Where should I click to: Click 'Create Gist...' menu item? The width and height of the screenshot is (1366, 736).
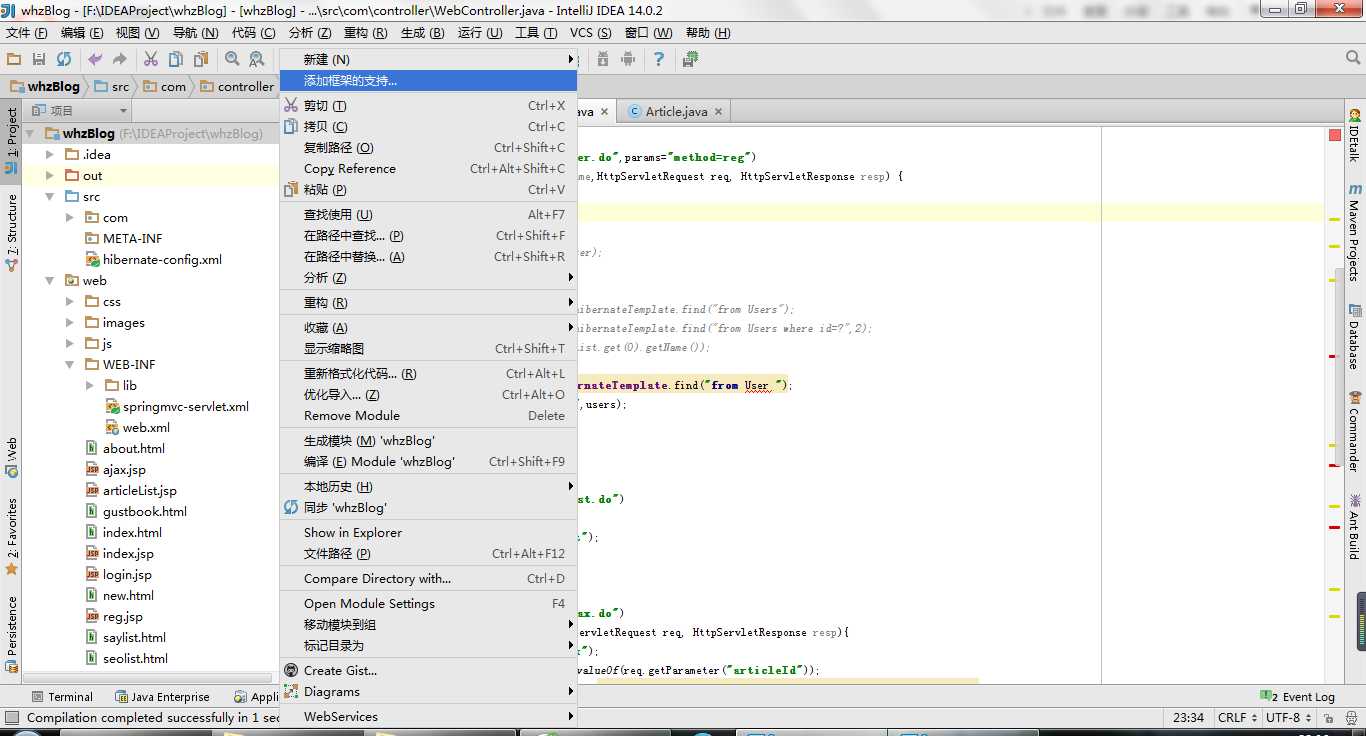pyautogui.click(x=428, y=670)
